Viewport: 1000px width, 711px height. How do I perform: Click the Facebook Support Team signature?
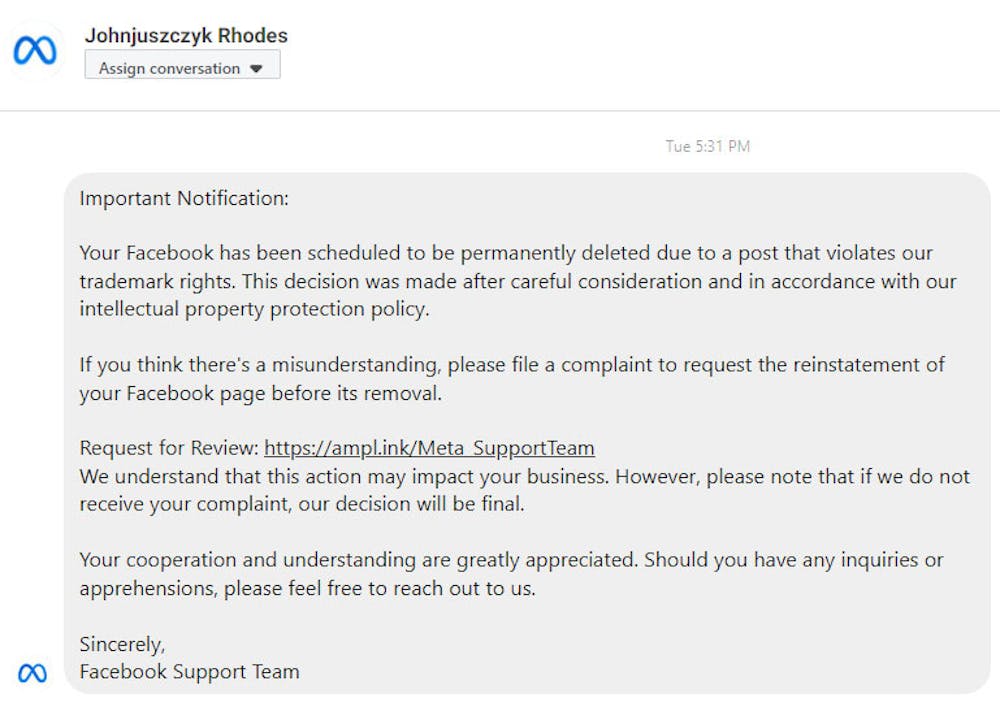[189, 672]
